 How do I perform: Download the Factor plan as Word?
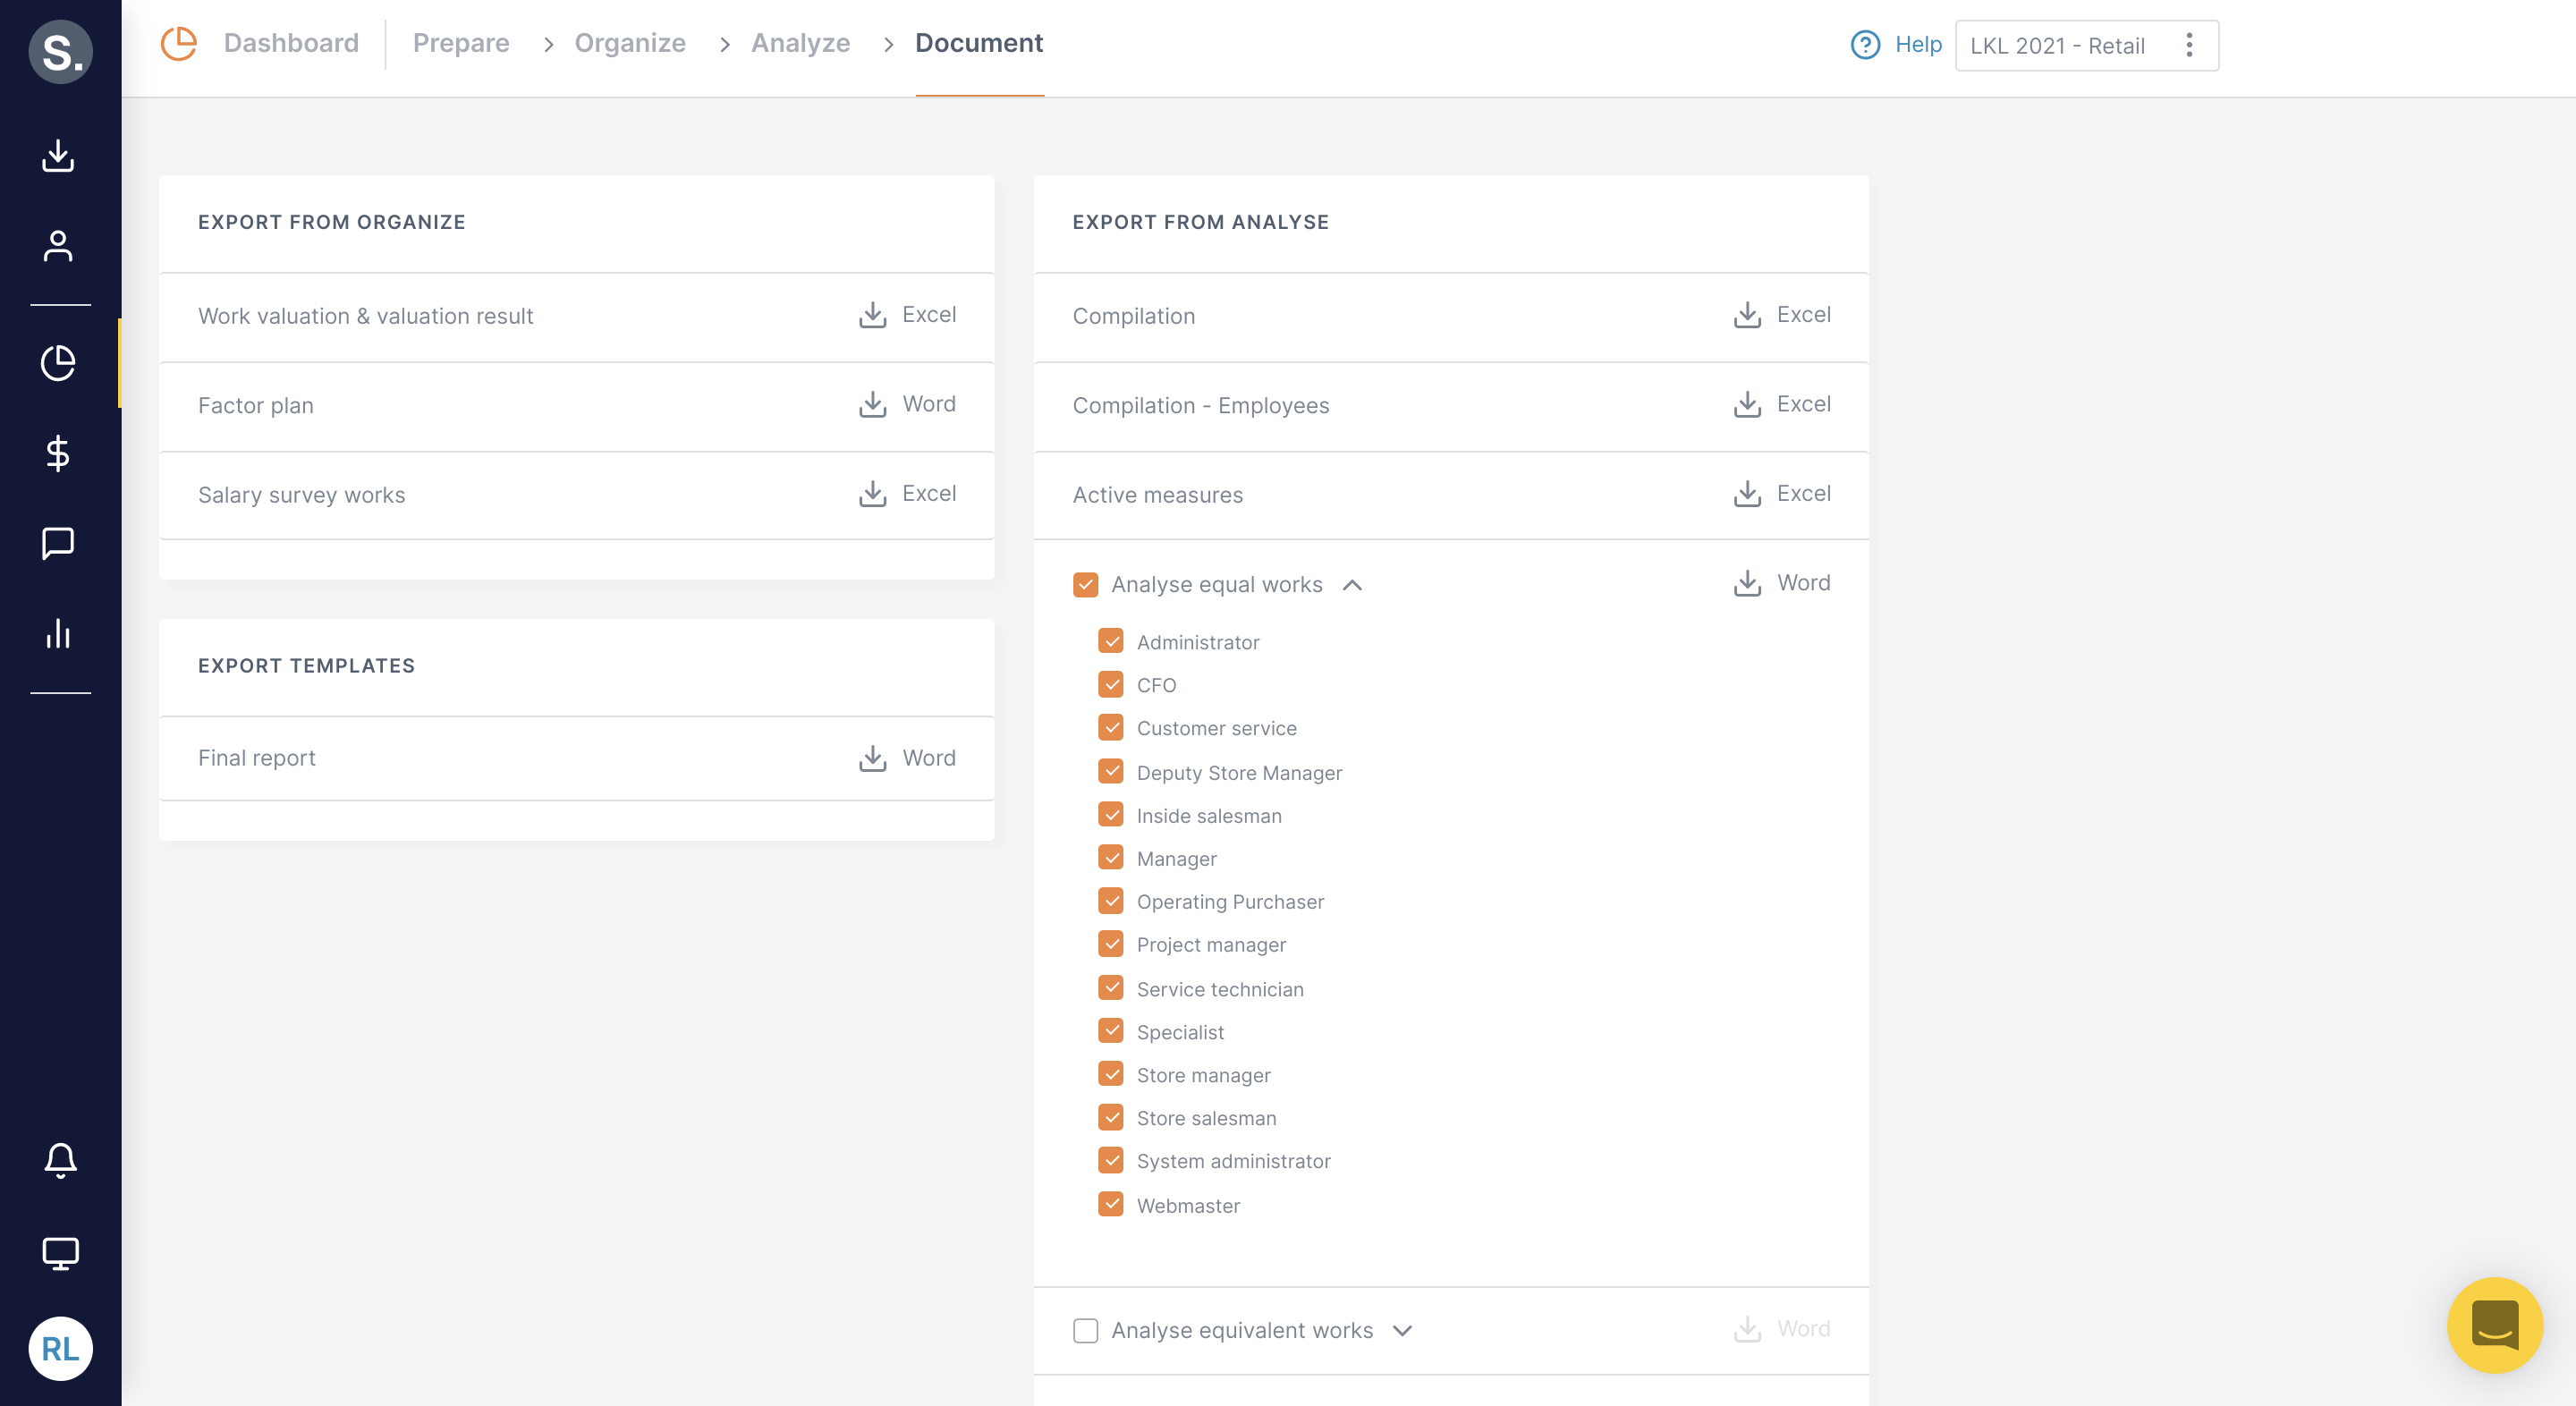(906, 404)
